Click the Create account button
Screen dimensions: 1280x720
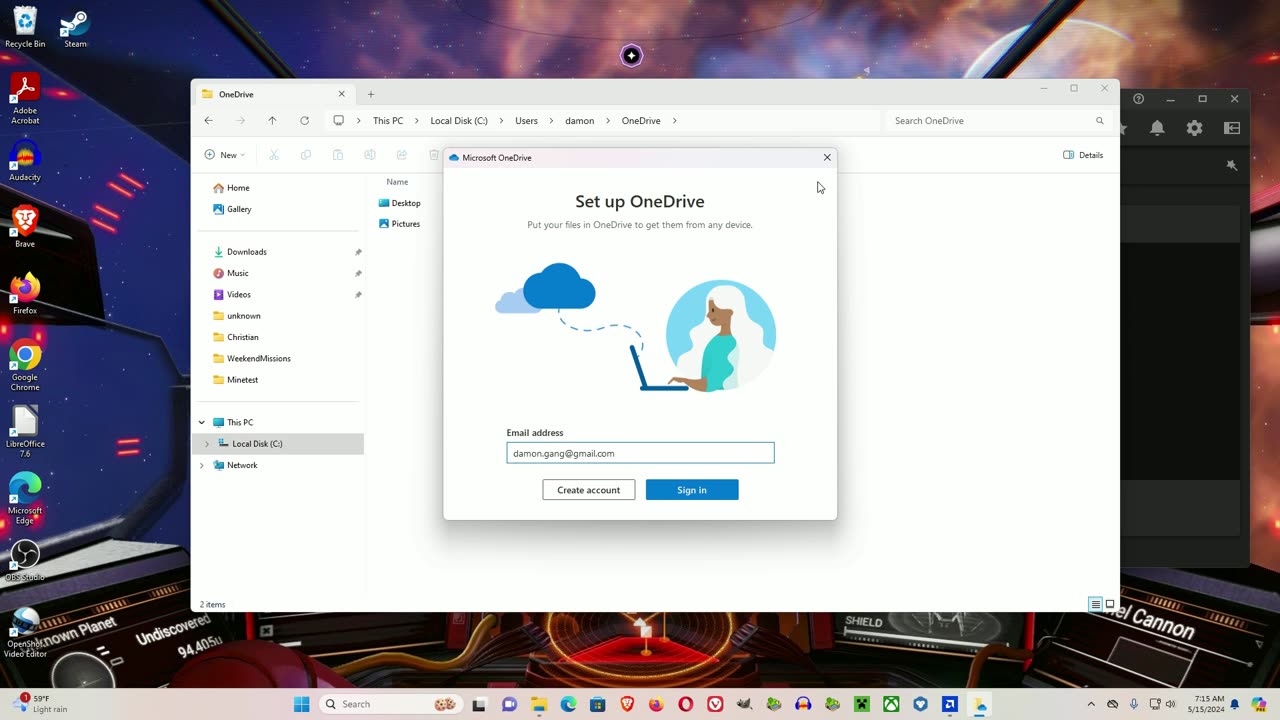pos(589,490)
